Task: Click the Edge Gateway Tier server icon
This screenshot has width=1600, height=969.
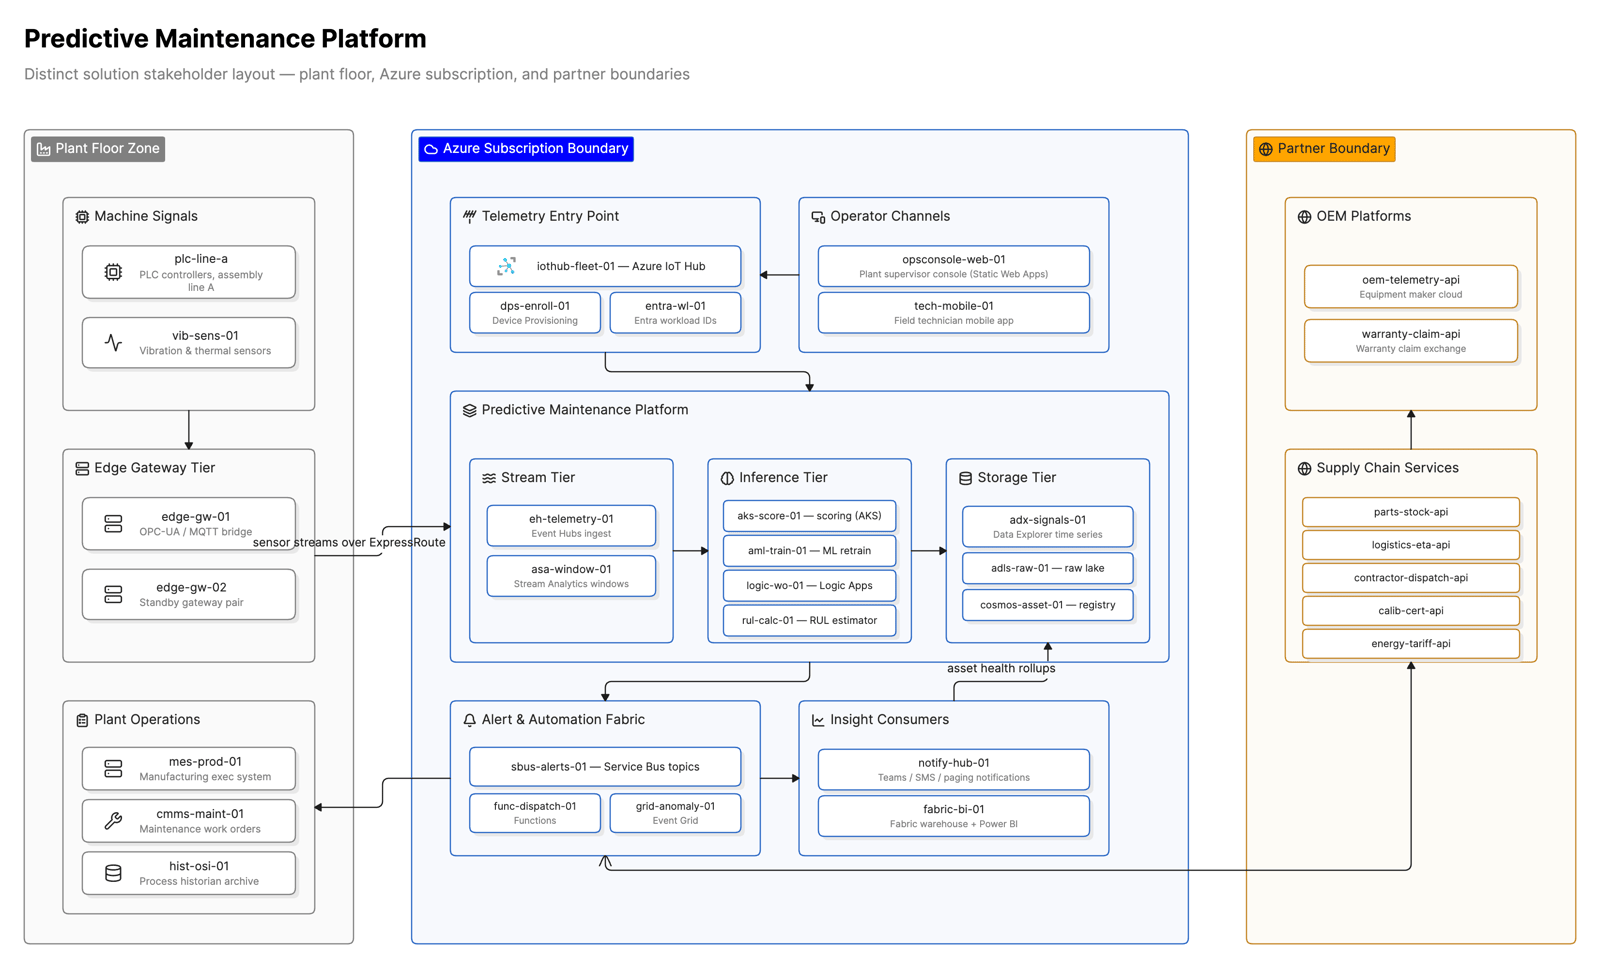Action: click(x=82, y=468)
